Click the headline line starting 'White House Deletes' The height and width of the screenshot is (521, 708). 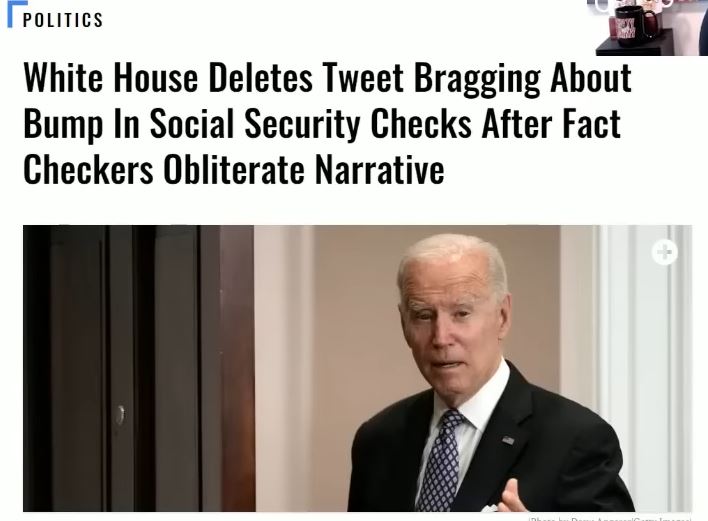pos(327,78)
